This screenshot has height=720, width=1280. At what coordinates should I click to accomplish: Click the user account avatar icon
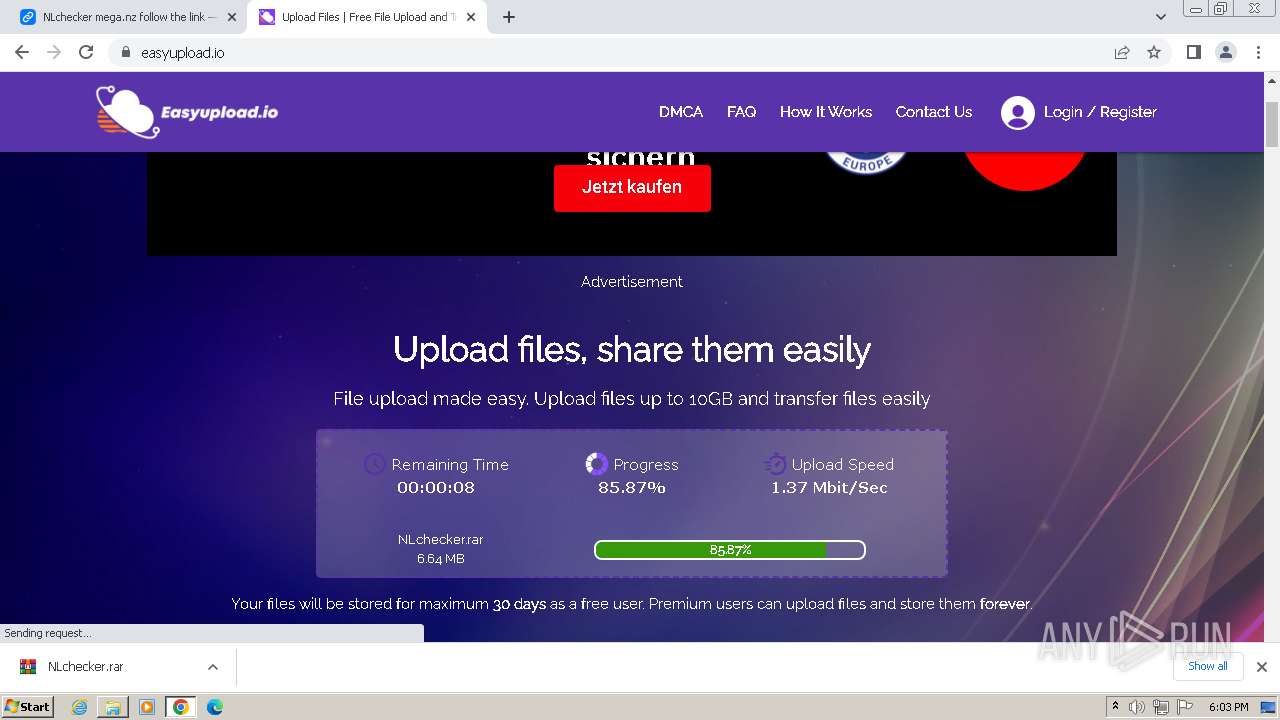pos(1017,112)
